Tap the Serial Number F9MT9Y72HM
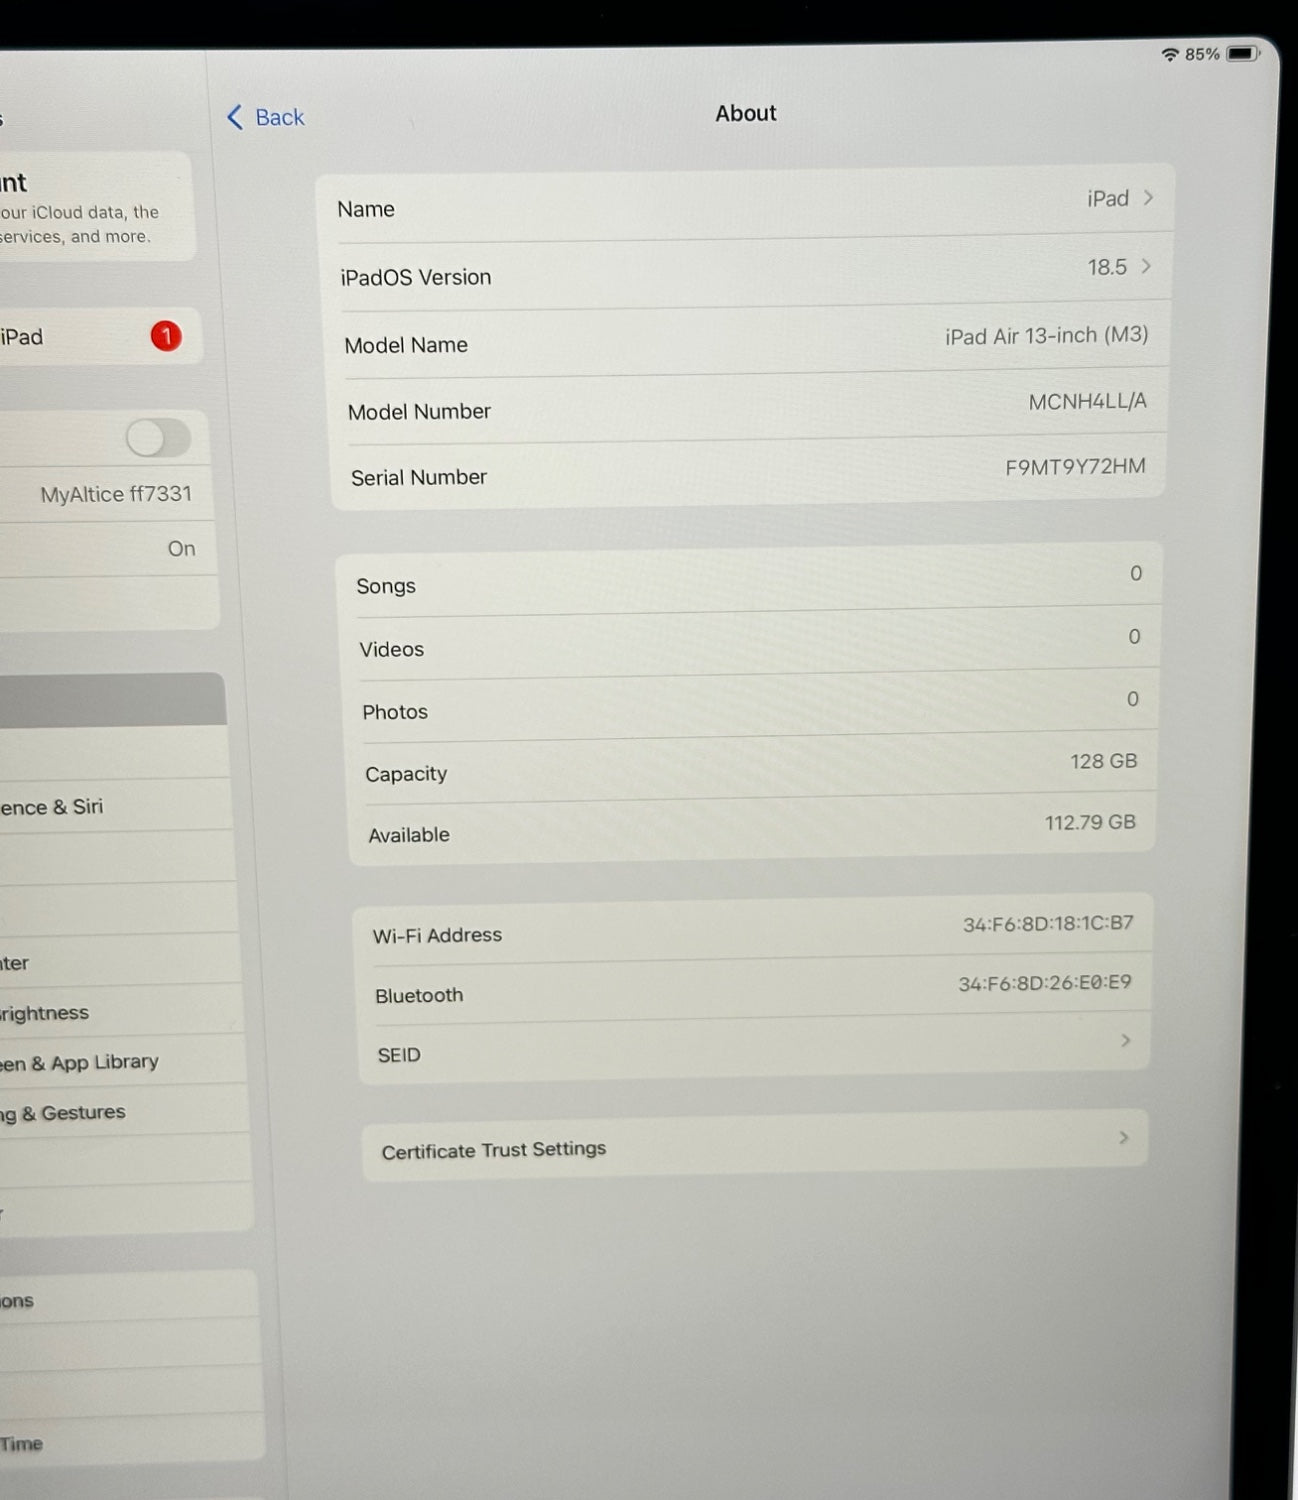Image resolution: width=1298 pixels, height=1500 pixels. pyautogui.click(x=1075, y=466)
